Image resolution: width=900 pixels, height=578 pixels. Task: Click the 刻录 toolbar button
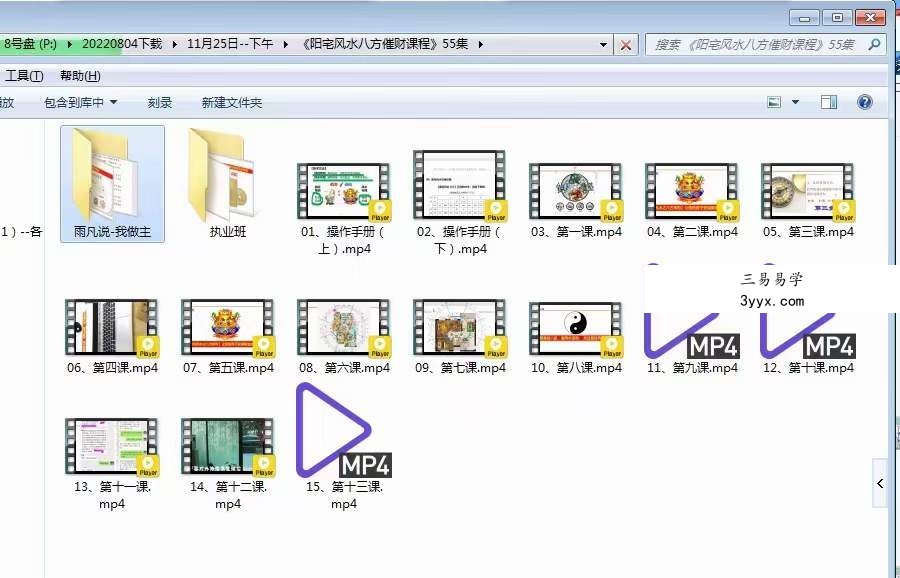[160, 102]
